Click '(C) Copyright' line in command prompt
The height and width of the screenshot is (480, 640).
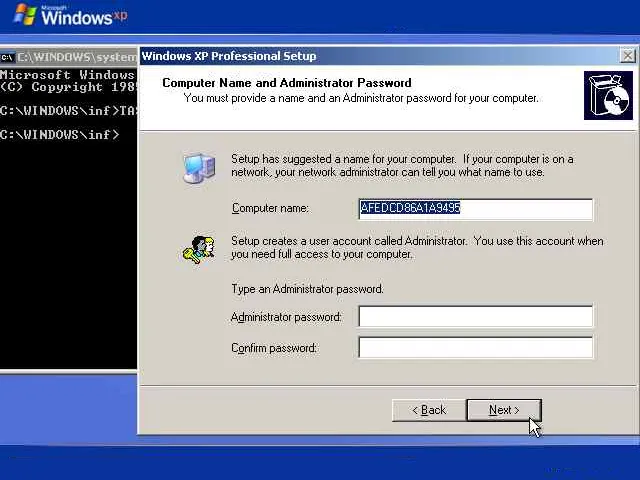67,87
